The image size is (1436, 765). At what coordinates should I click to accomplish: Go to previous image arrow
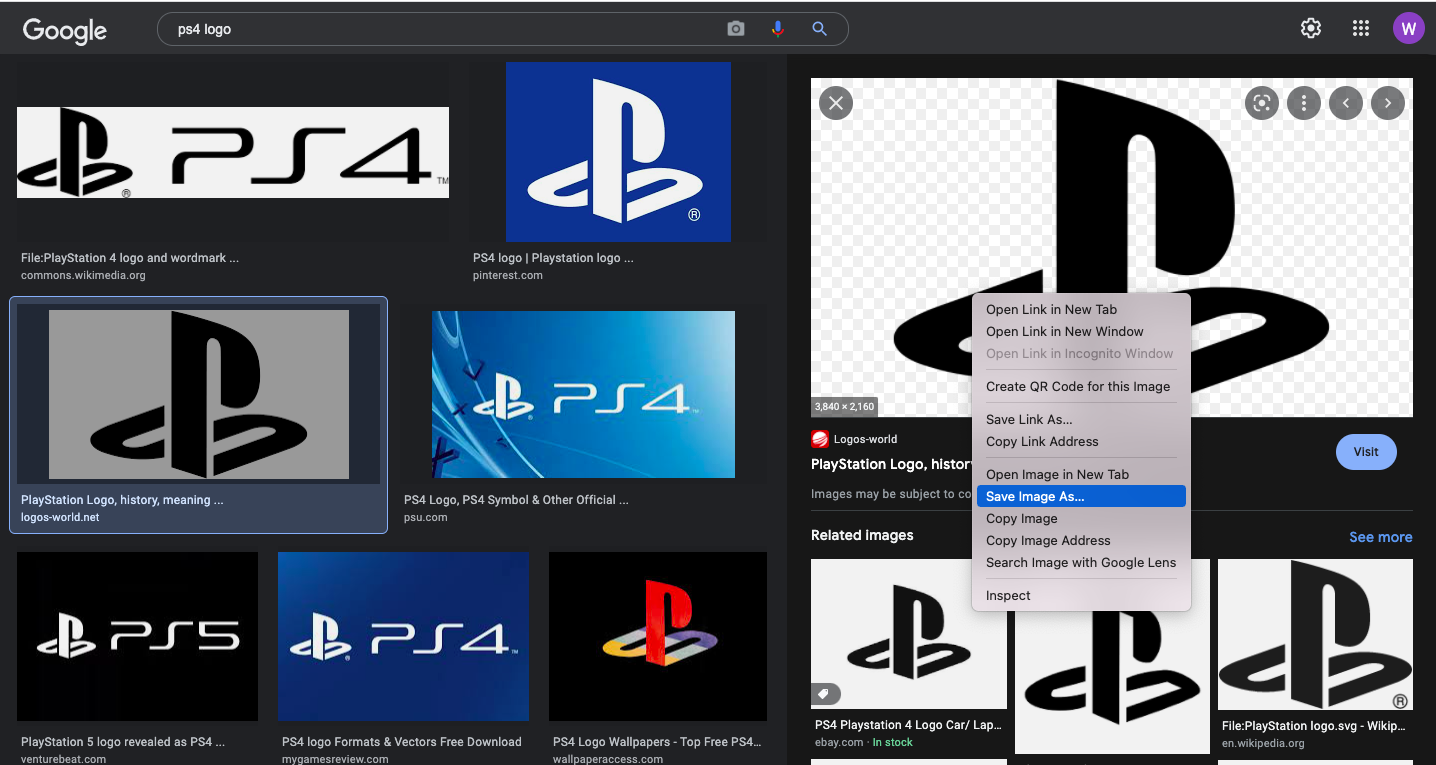(1346, 102)
